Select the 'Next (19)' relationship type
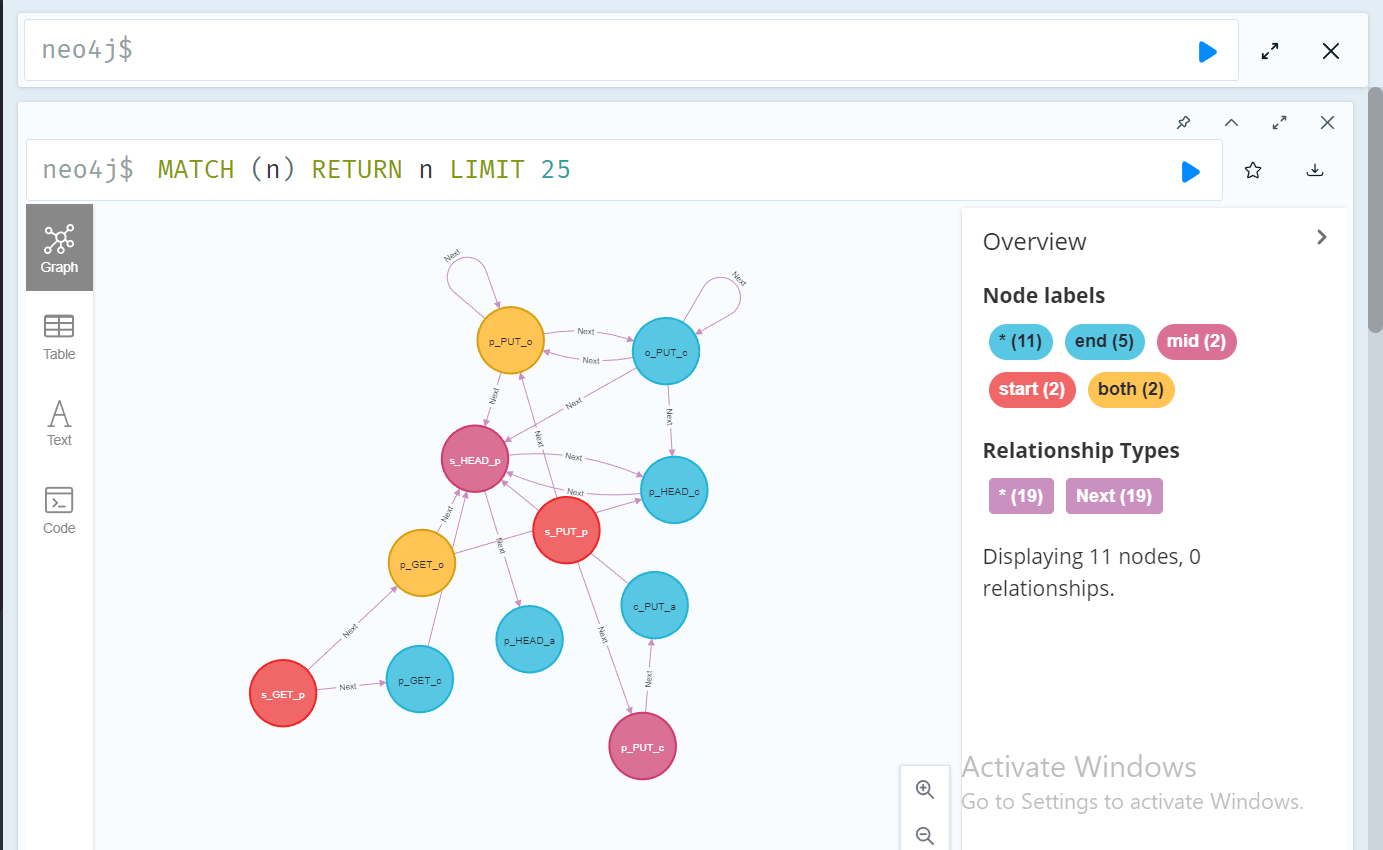 pyautogui.click(x=1114, y=496)
